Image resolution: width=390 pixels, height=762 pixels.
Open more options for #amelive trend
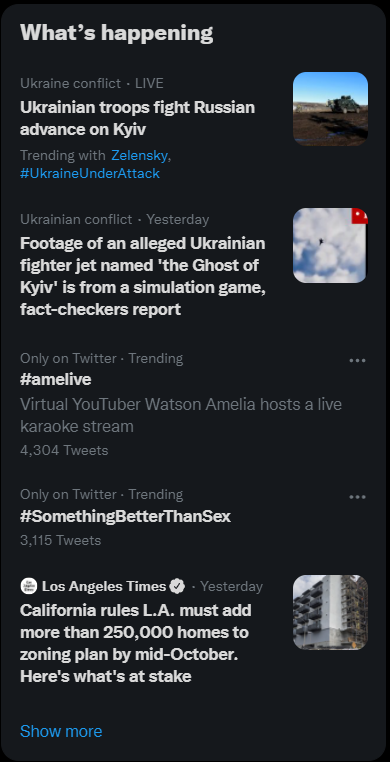click(357, 361)
